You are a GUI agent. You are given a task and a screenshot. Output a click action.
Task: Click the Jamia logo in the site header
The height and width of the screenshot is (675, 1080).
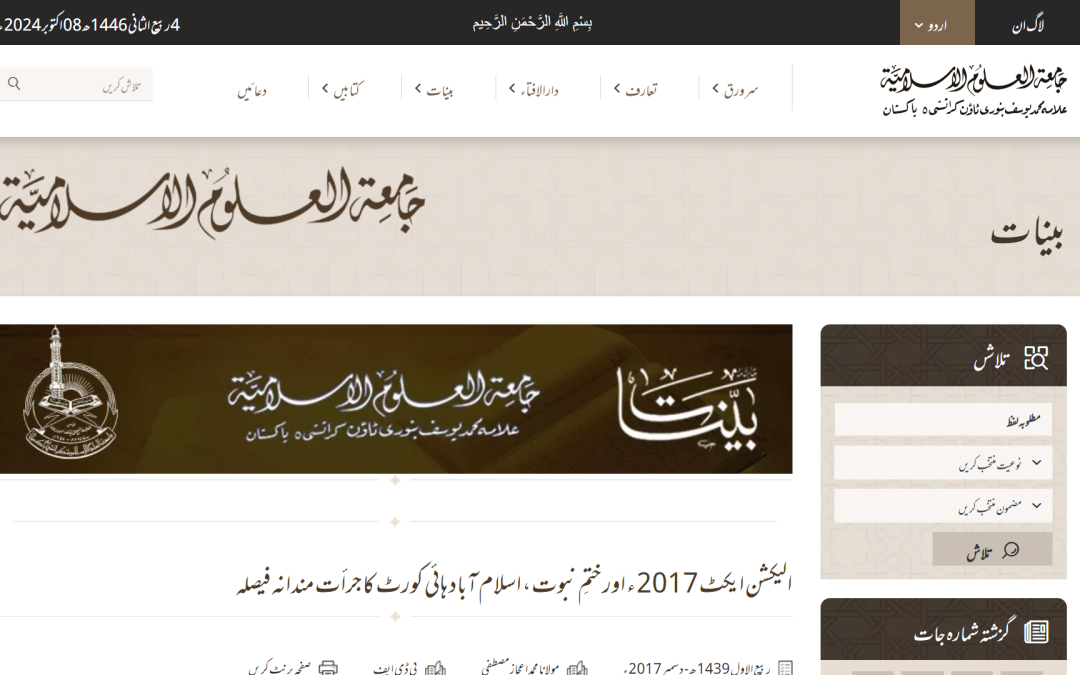[x=973, y=90]
